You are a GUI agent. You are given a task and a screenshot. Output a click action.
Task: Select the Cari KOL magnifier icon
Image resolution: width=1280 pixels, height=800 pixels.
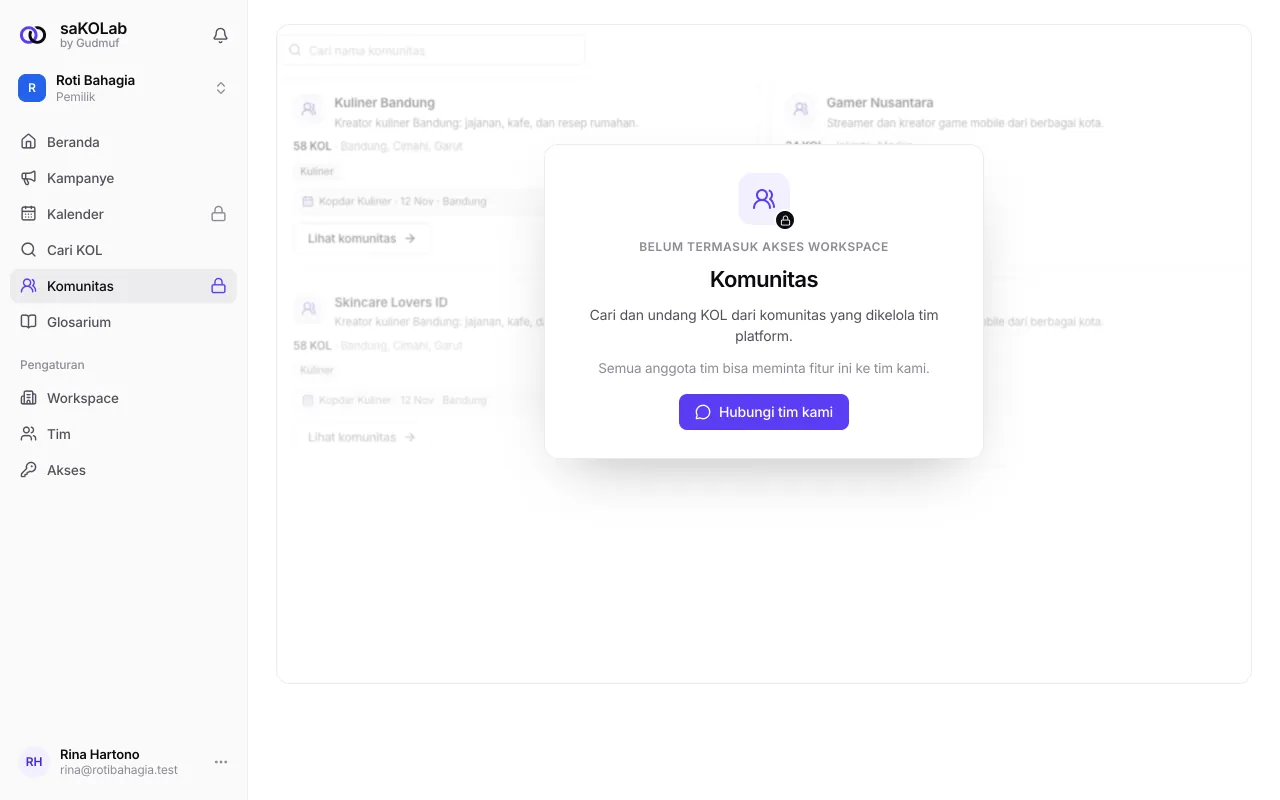(29, 250)
